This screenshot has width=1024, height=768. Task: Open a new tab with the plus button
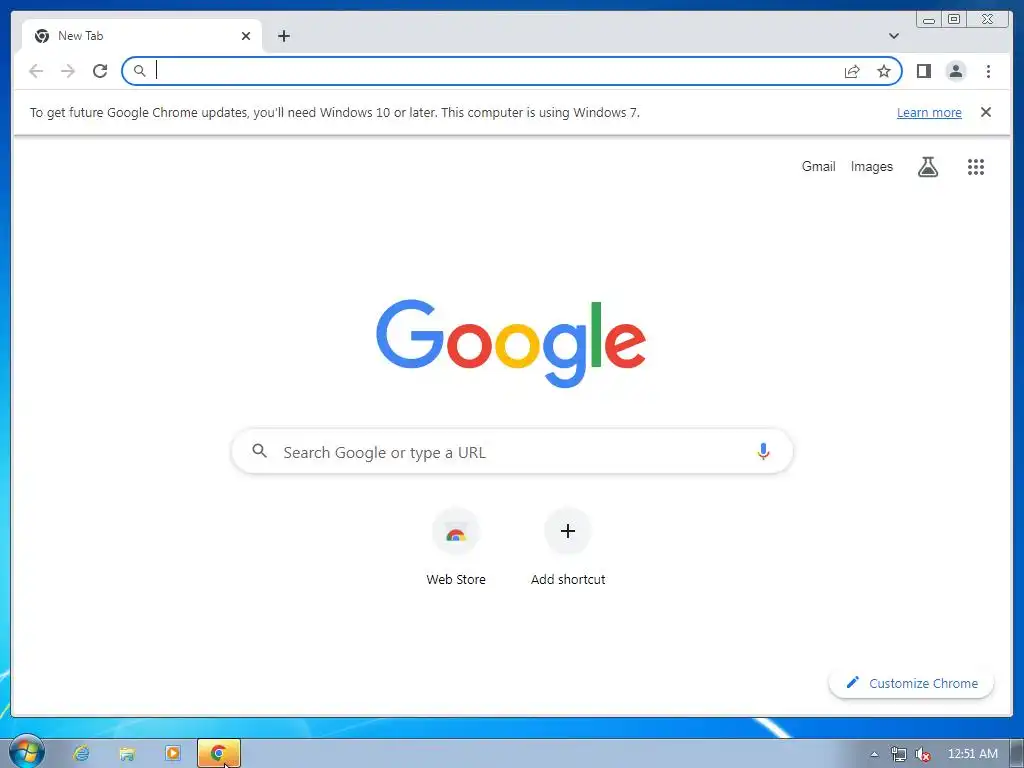(283, 36)
